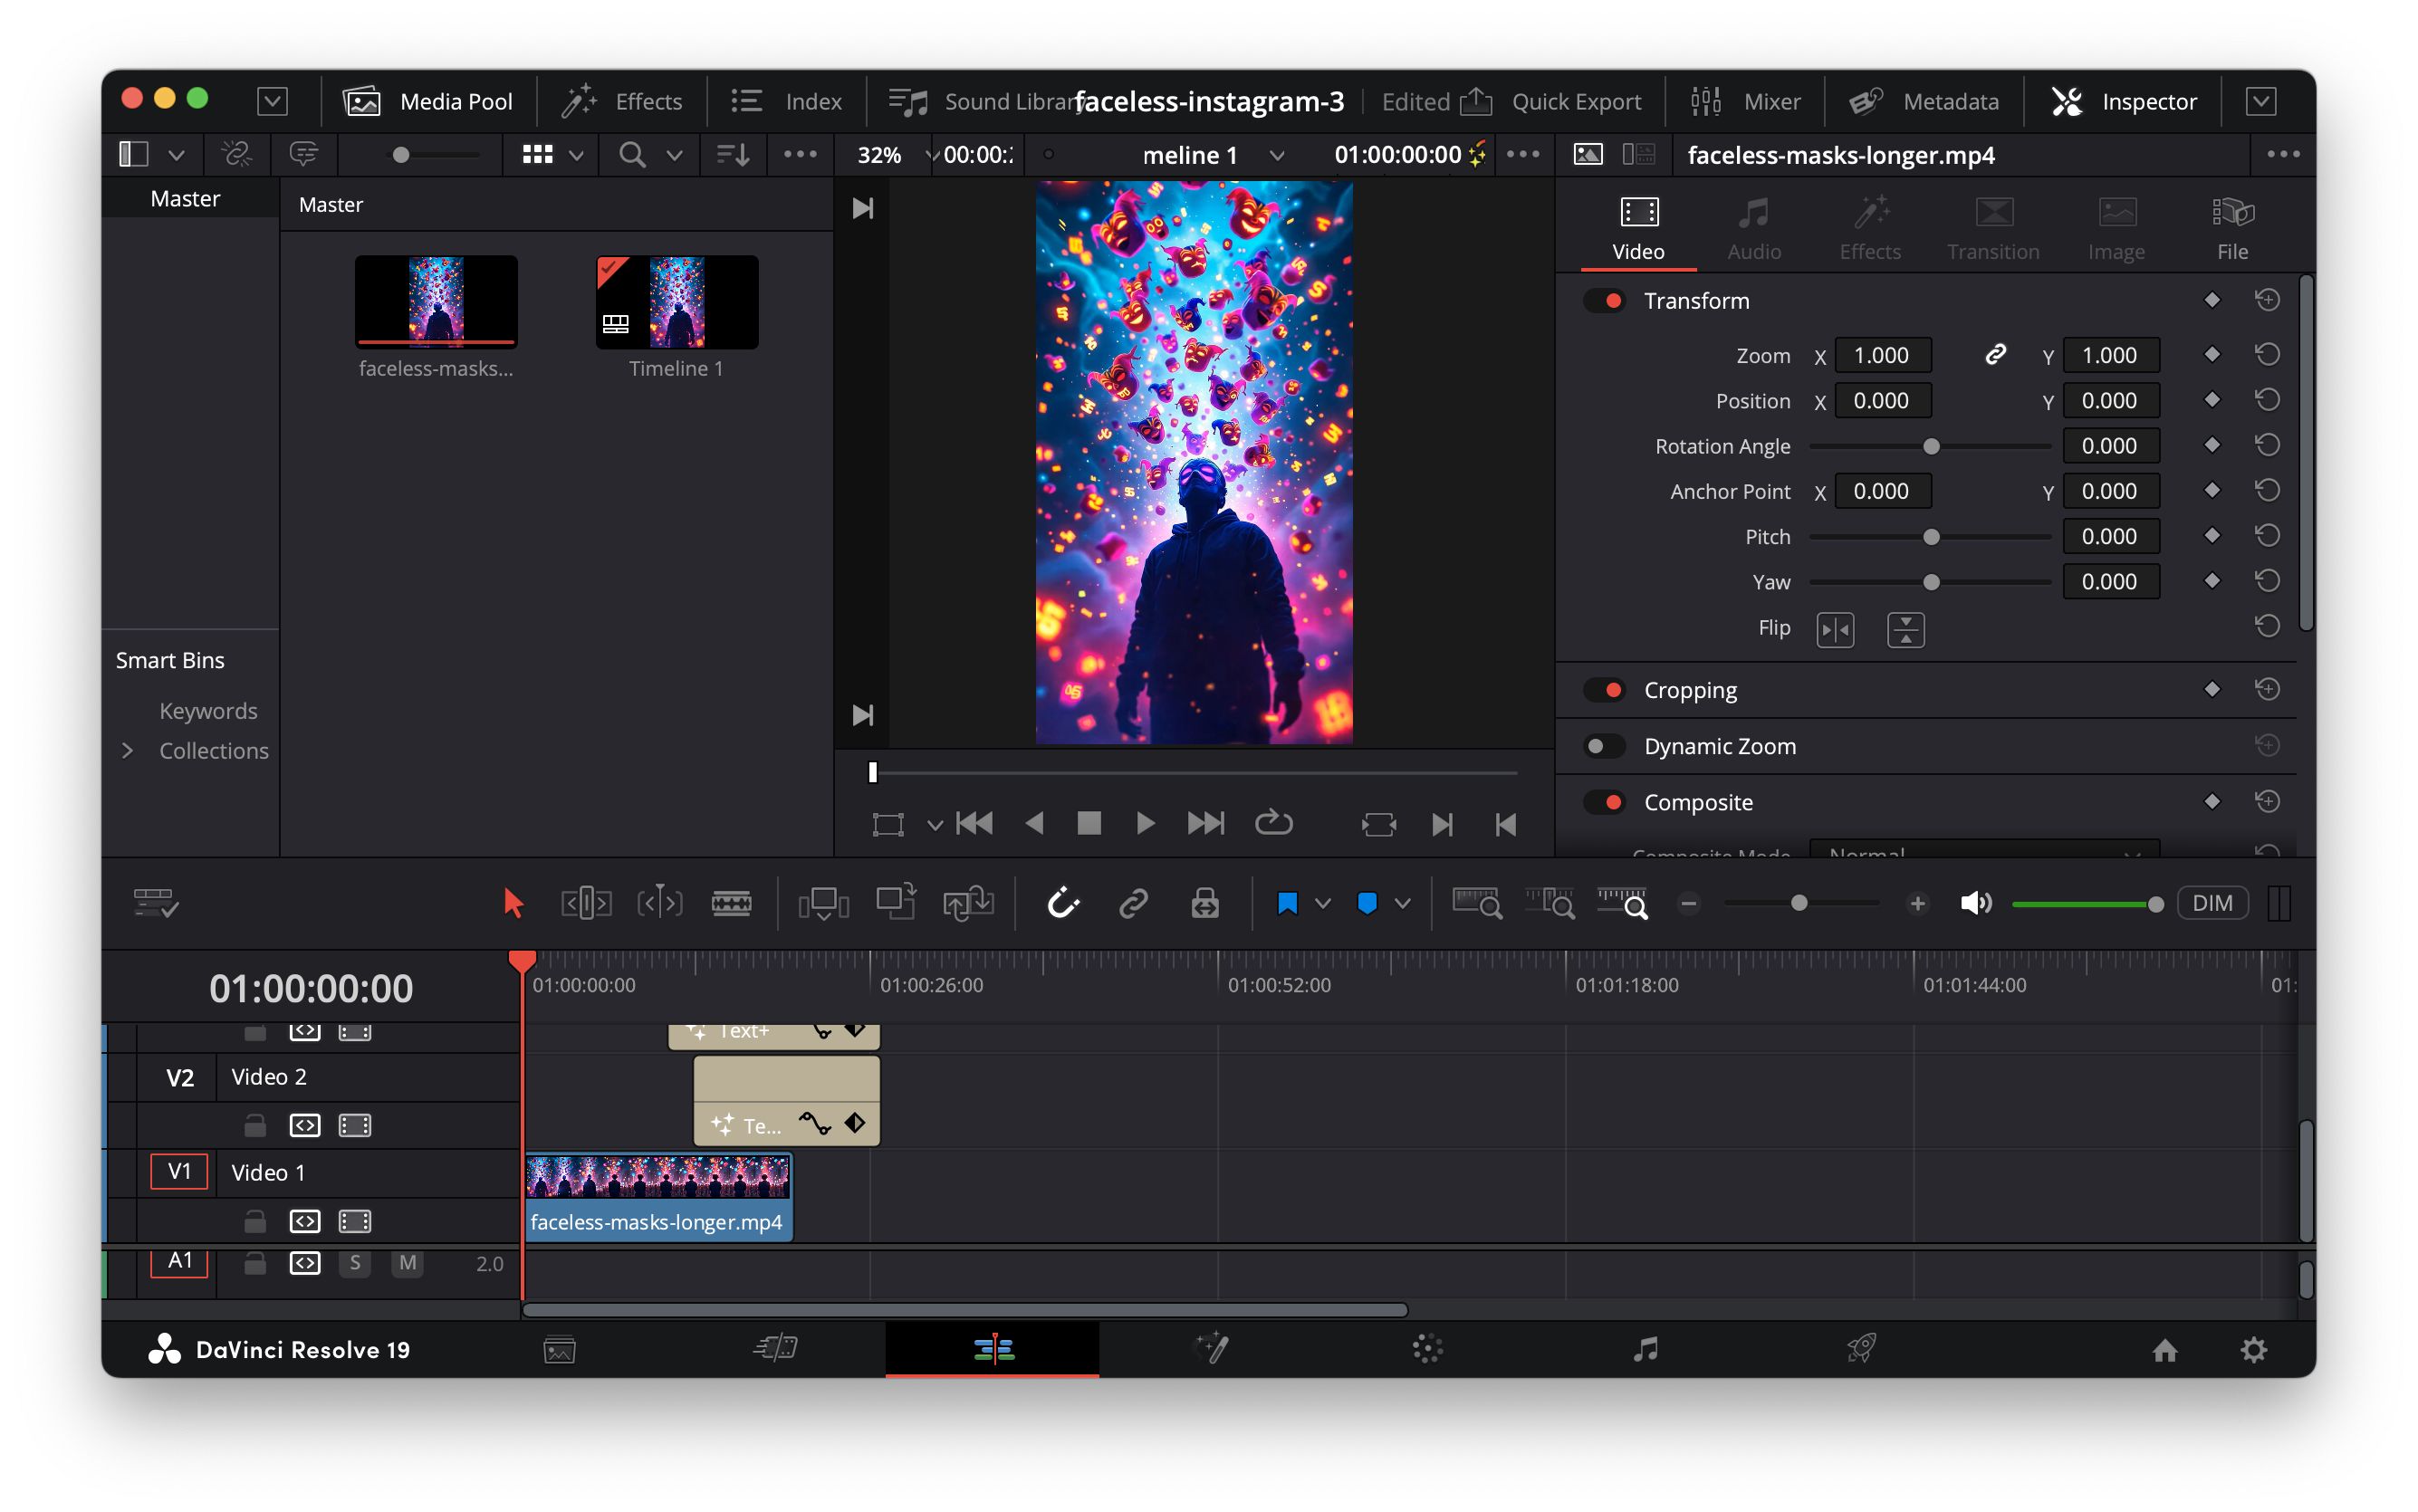2418x1512 pixels.
Task: Activate the Dynamic Trim Mode tool
Action: click(660, 903)
